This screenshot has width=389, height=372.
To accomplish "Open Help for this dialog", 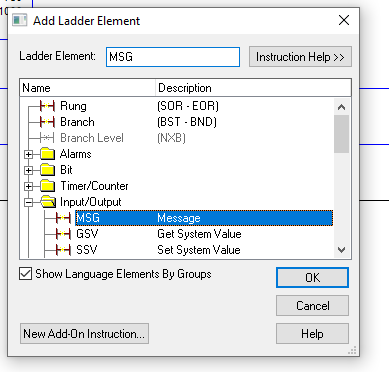I will click(312, 334).
